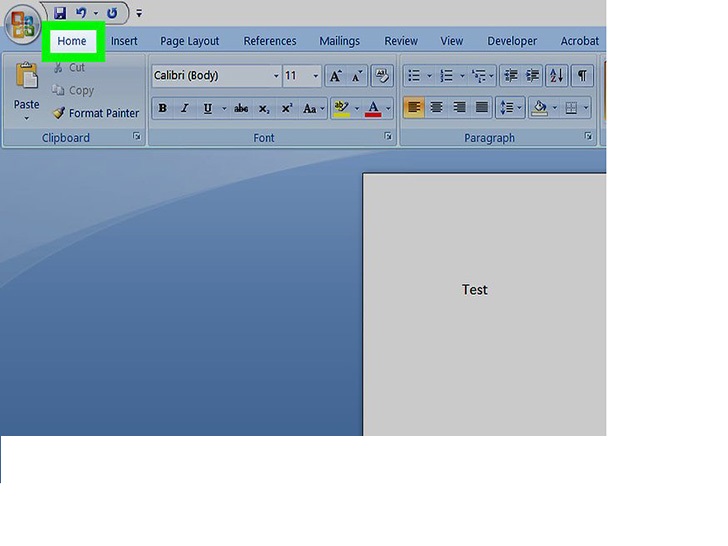
Task: Apply yellow text highlight color
Action: [342, 108]
